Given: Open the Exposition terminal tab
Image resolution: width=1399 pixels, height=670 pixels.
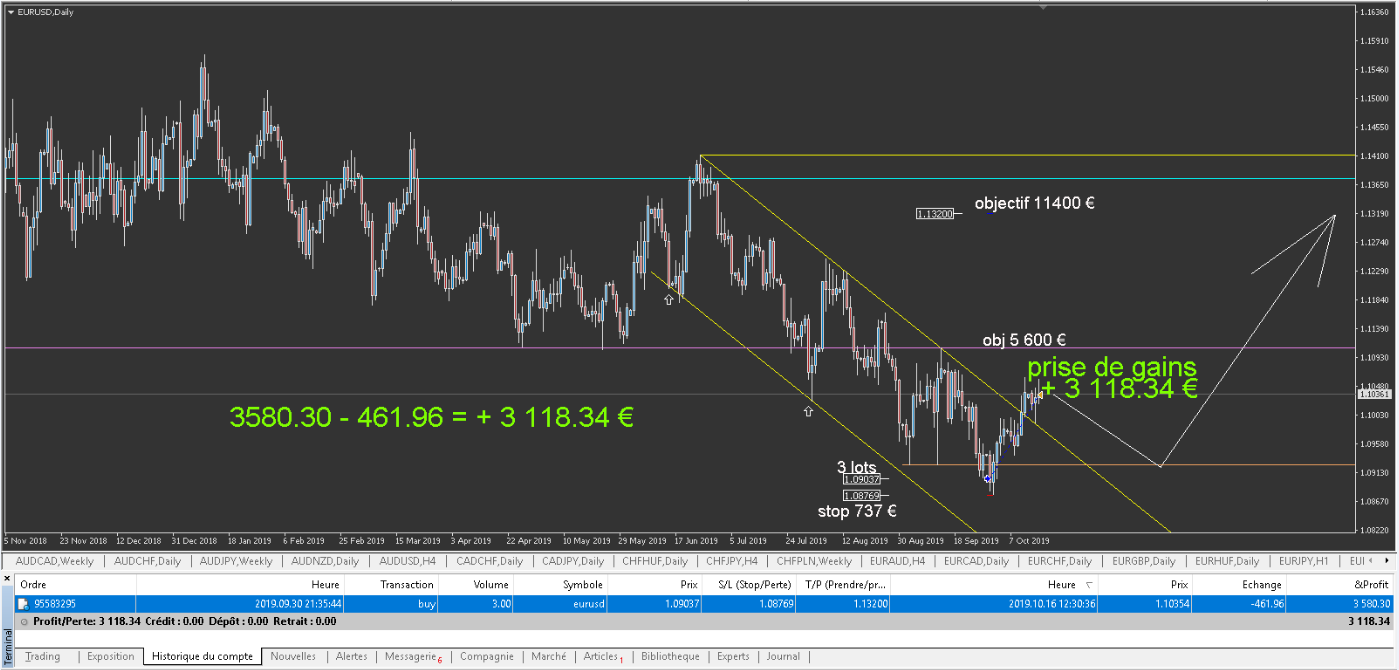Looking at the screenshot, I should [x=110, y=657].
